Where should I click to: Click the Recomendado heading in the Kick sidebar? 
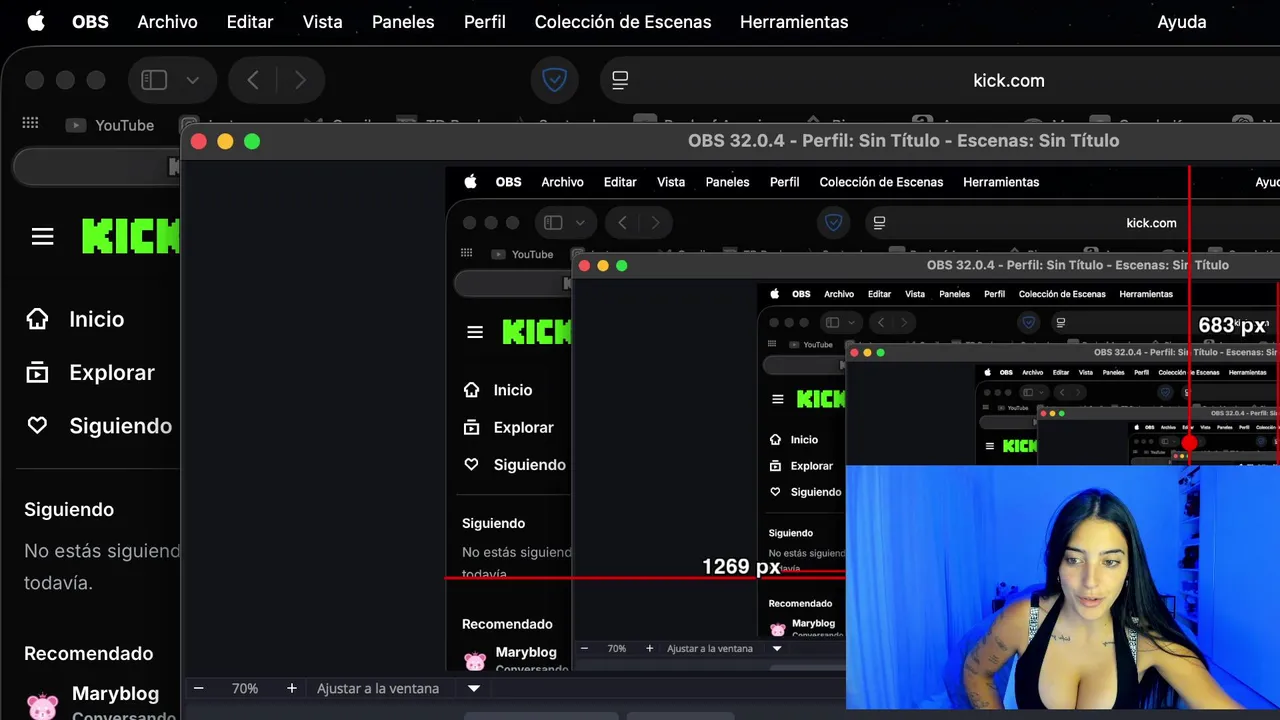click(x=89, y=653)
